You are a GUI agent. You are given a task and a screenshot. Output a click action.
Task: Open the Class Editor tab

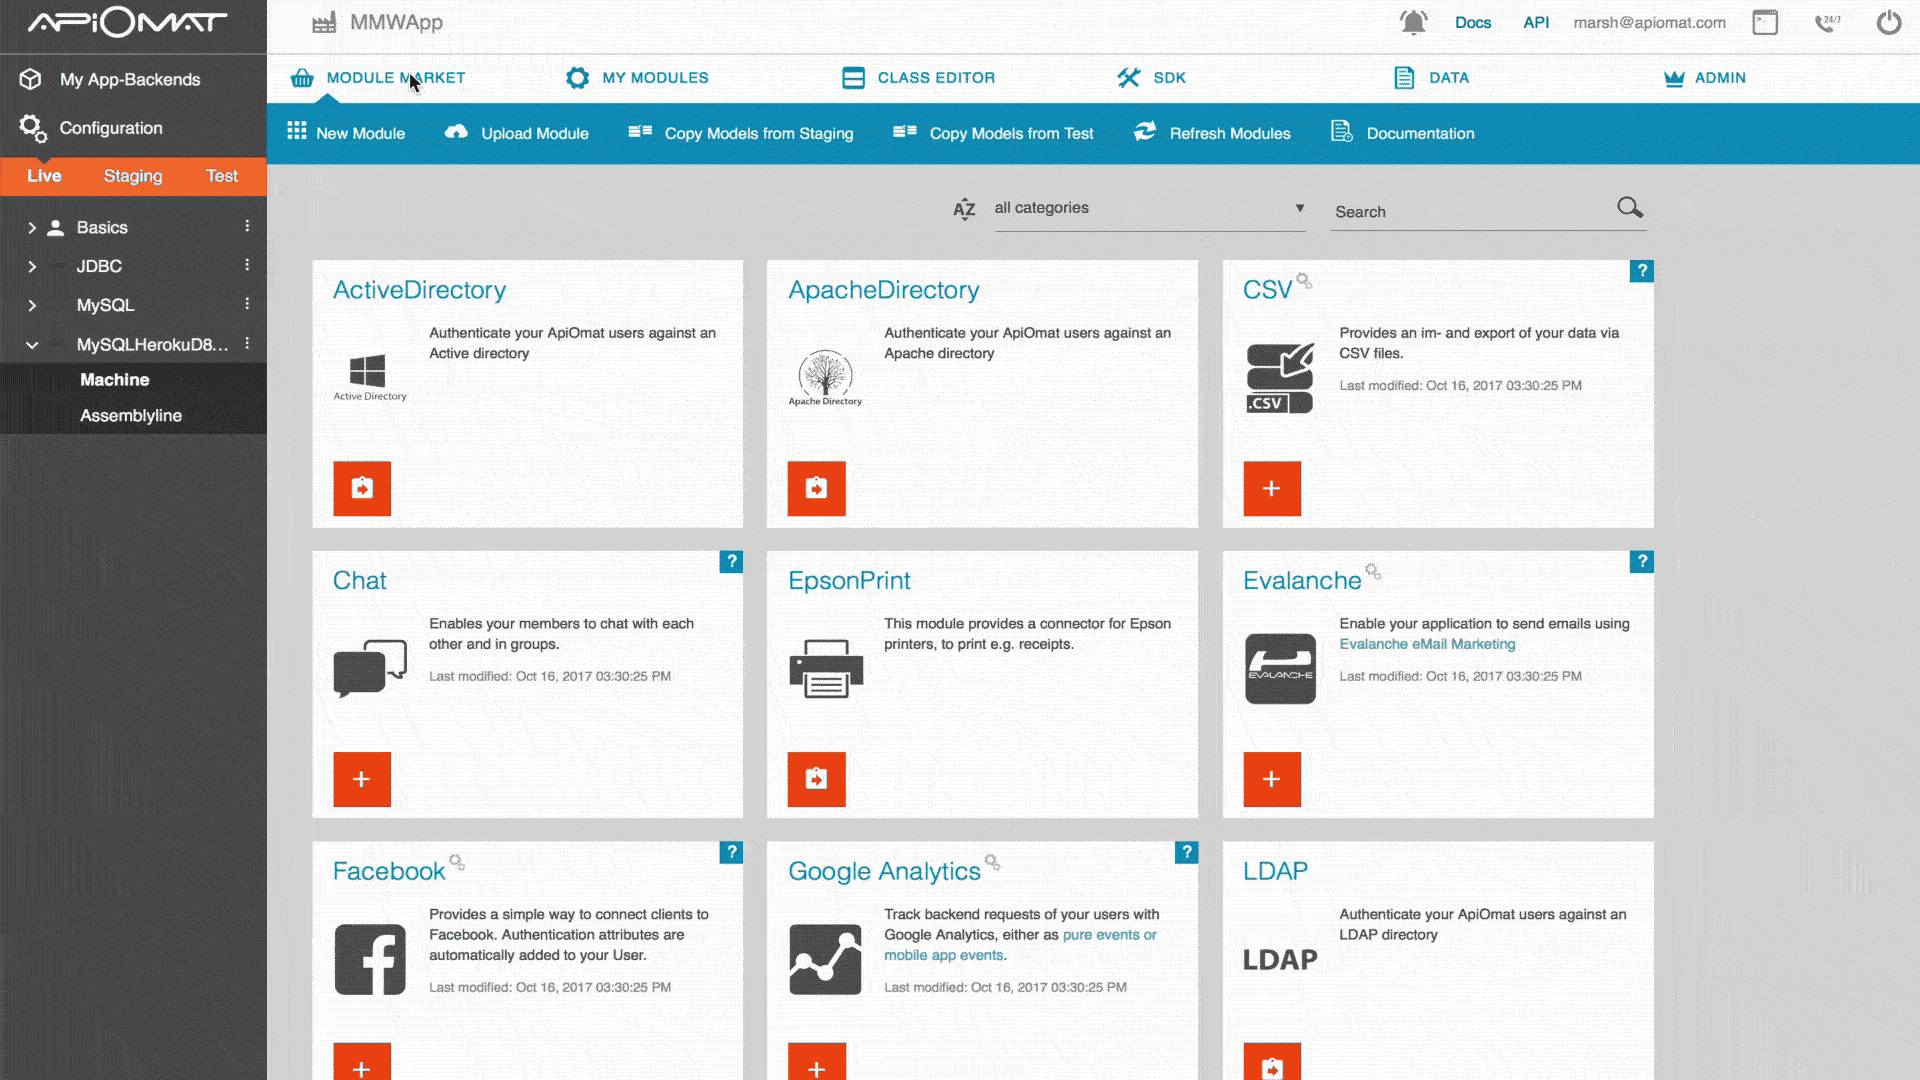click(x=918, y=78)
